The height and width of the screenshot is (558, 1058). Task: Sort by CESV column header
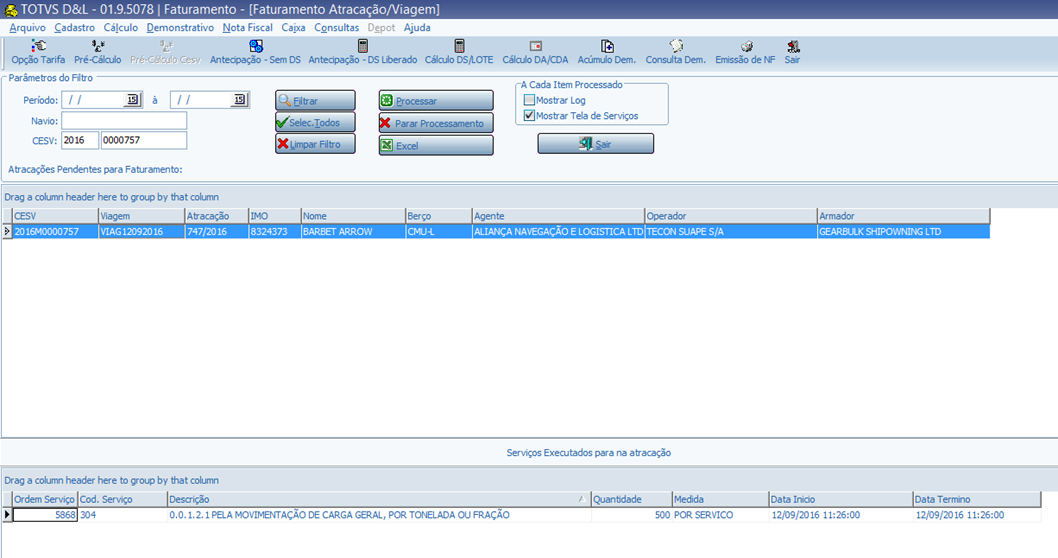(x=55, y=216)
